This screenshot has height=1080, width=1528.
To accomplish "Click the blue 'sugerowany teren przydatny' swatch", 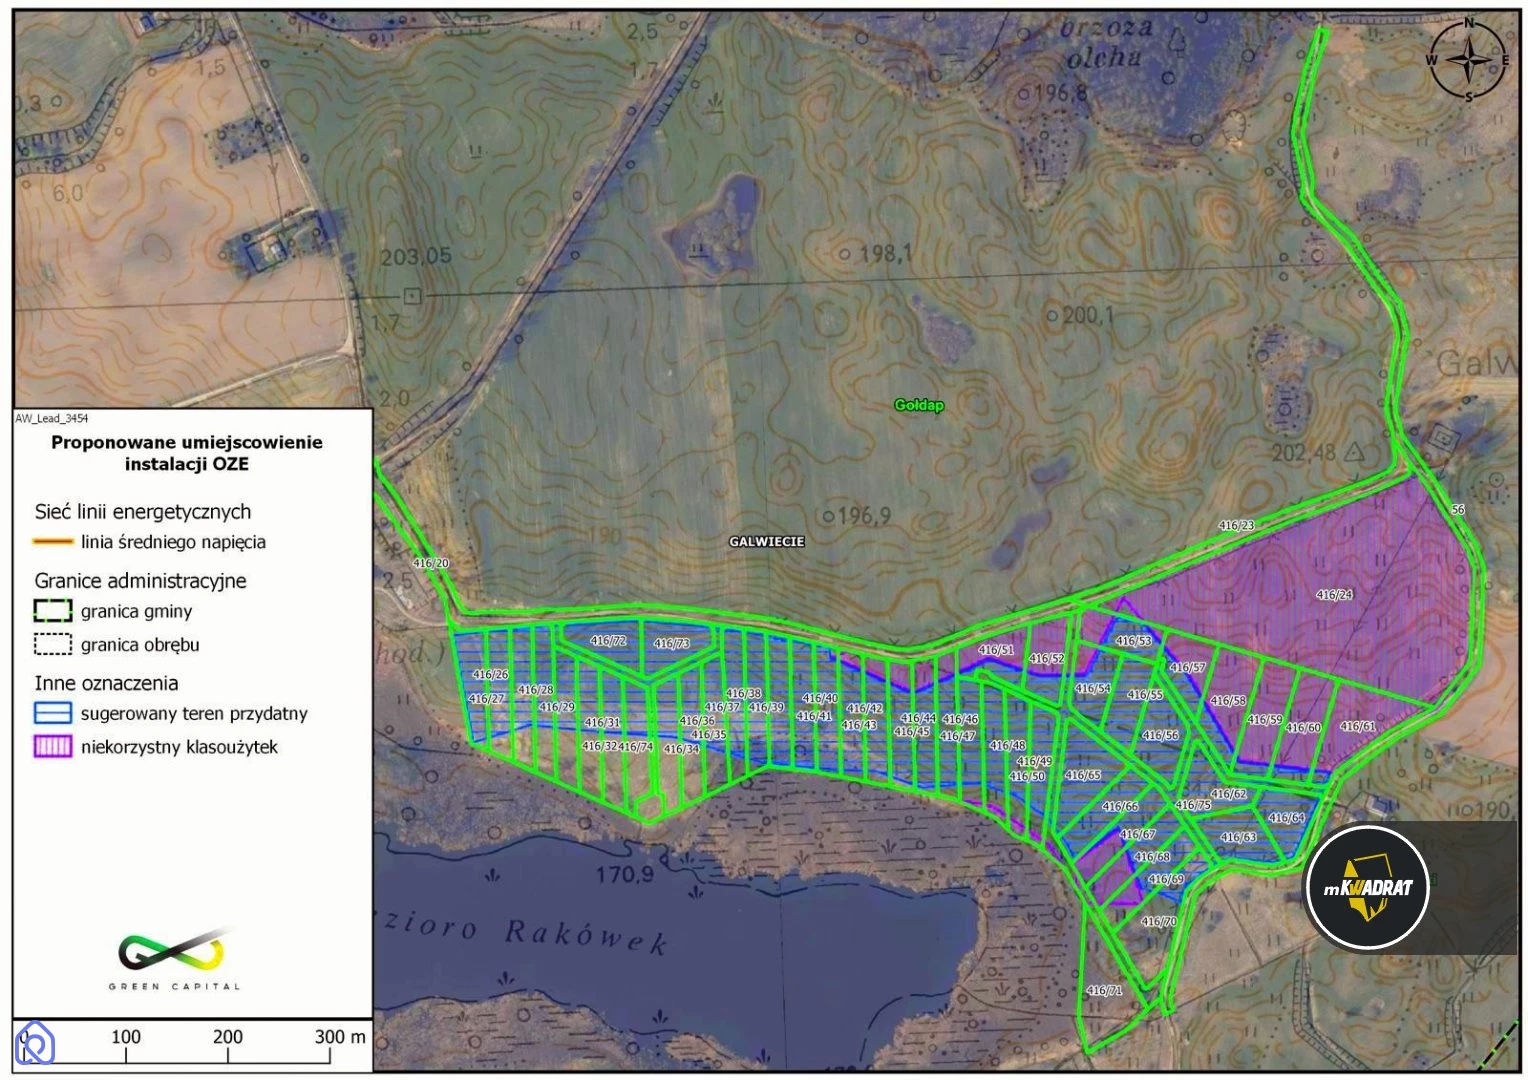I will (53, 713).
